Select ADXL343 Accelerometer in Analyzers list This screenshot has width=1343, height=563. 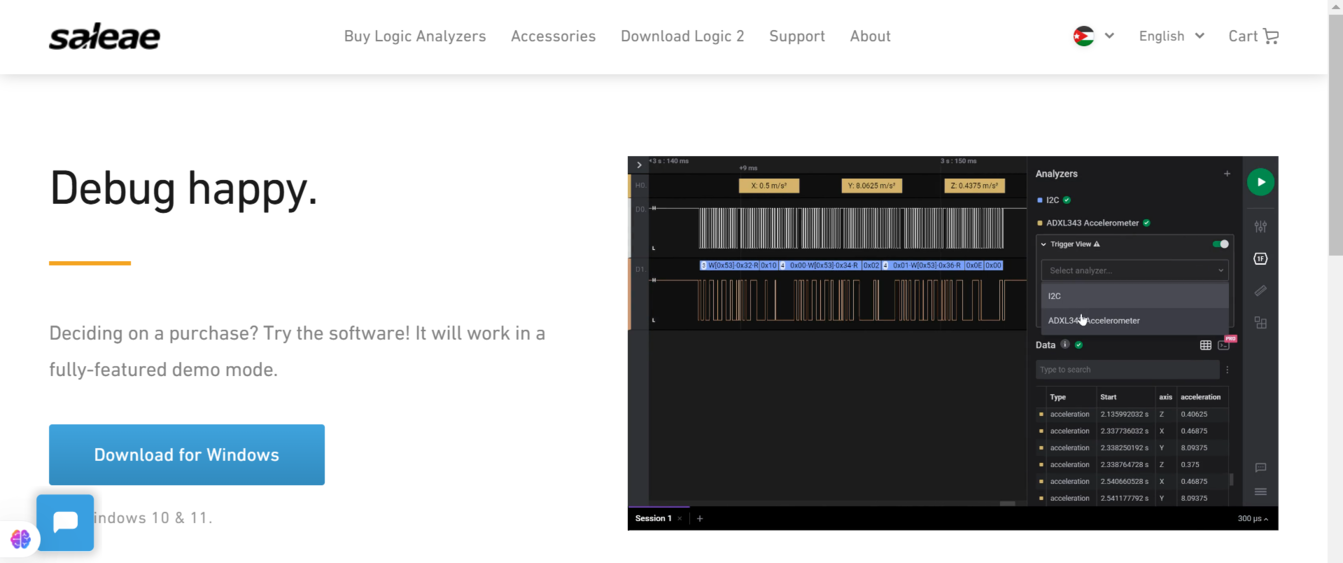1093,223
